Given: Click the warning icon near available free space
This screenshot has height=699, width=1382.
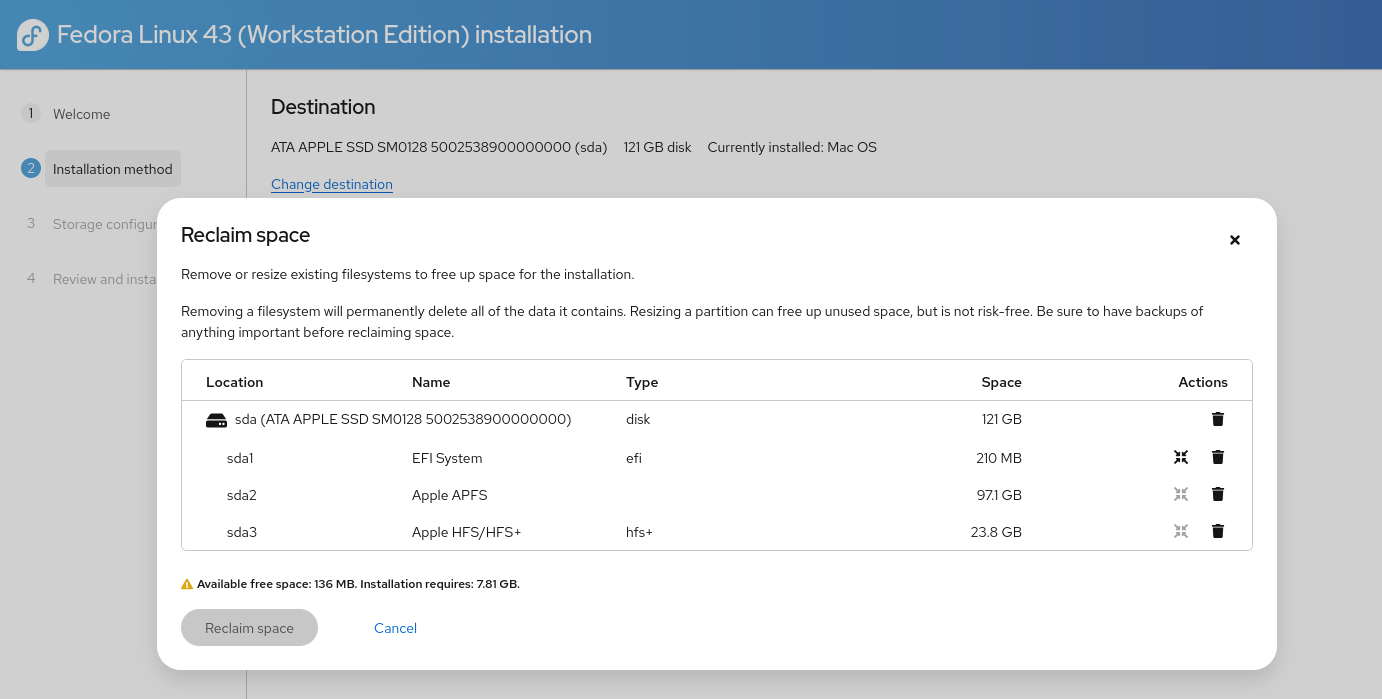Looking at the screenshot, I should tap(187, 584).
